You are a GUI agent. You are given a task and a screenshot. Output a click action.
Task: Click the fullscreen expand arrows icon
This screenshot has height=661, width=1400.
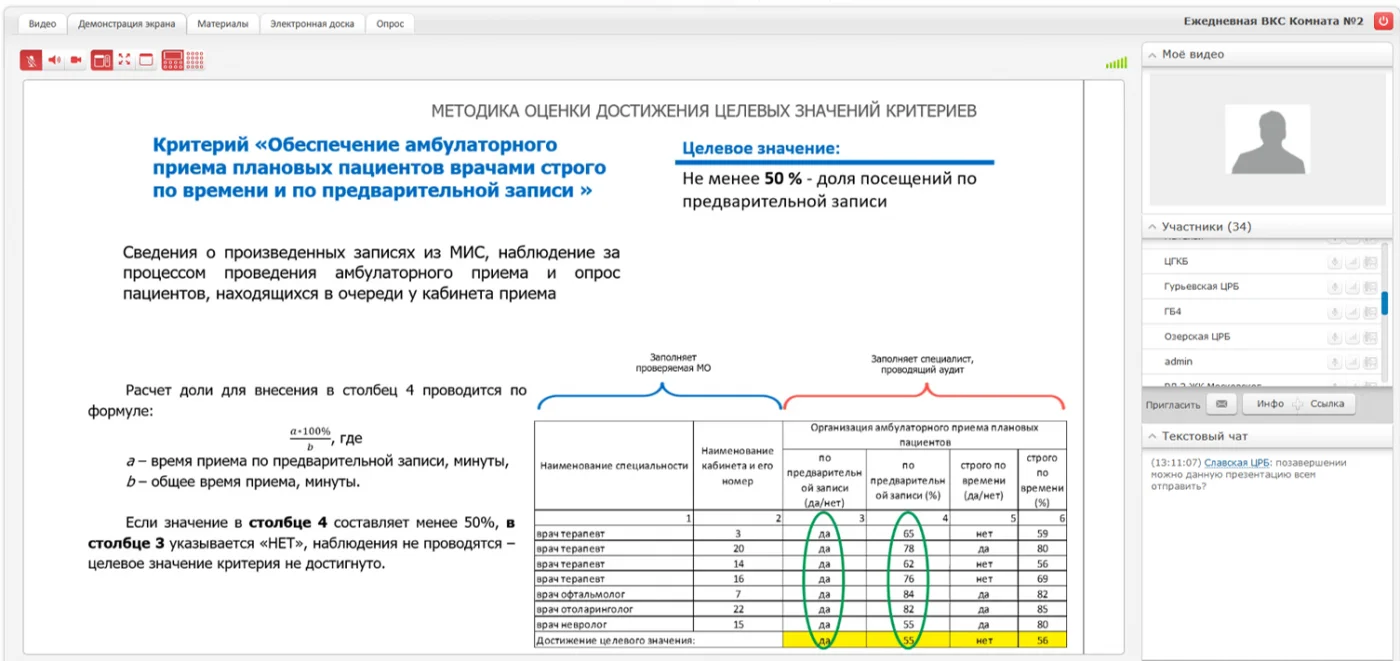[x=124, y=60]
